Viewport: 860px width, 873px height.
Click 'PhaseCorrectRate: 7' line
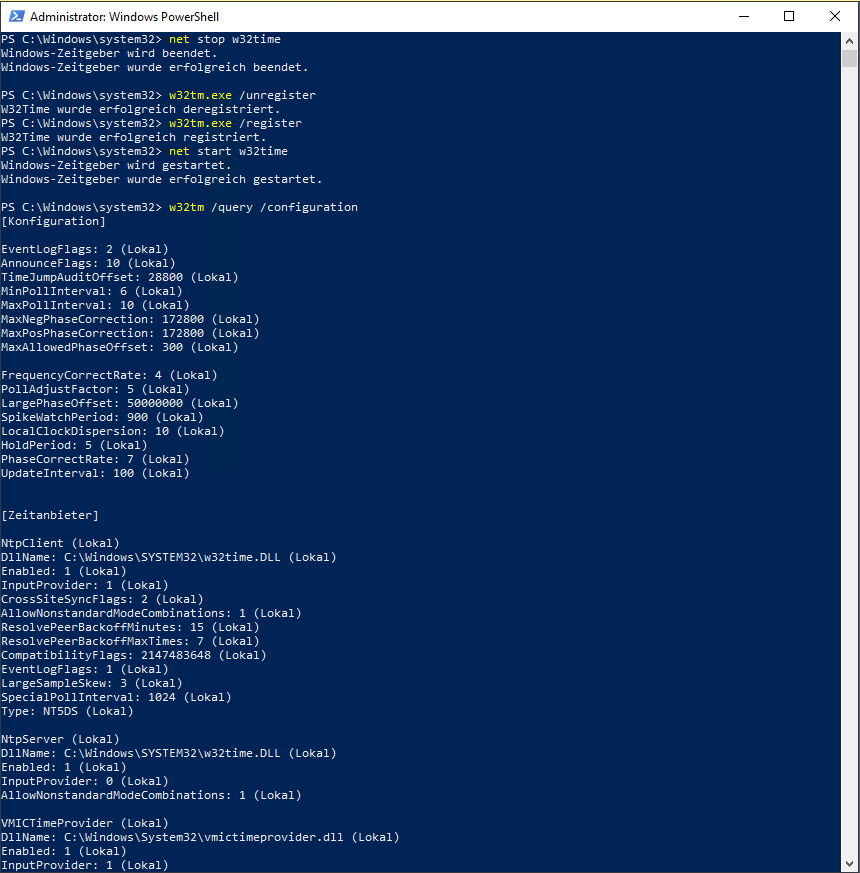click(x=95, y=459)
